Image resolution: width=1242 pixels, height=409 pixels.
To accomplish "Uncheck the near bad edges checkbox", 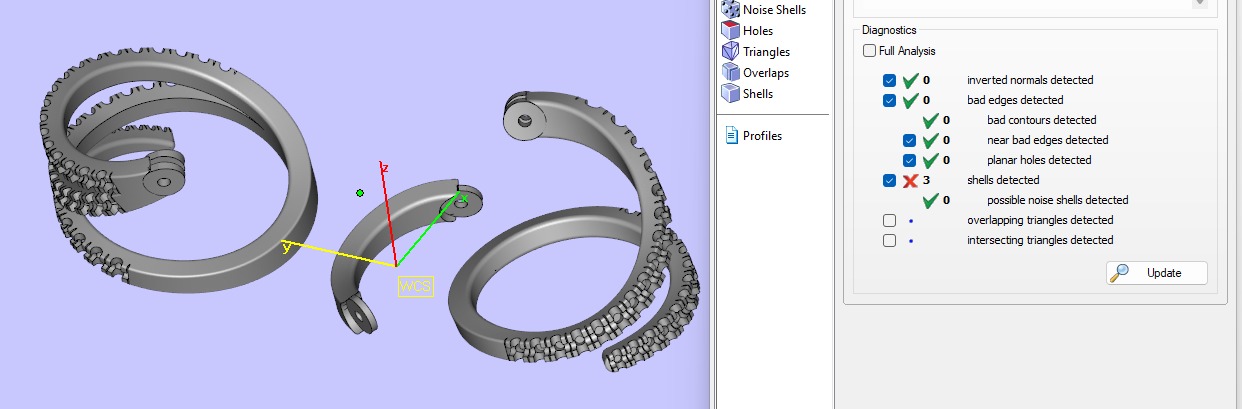I will 910,140.
